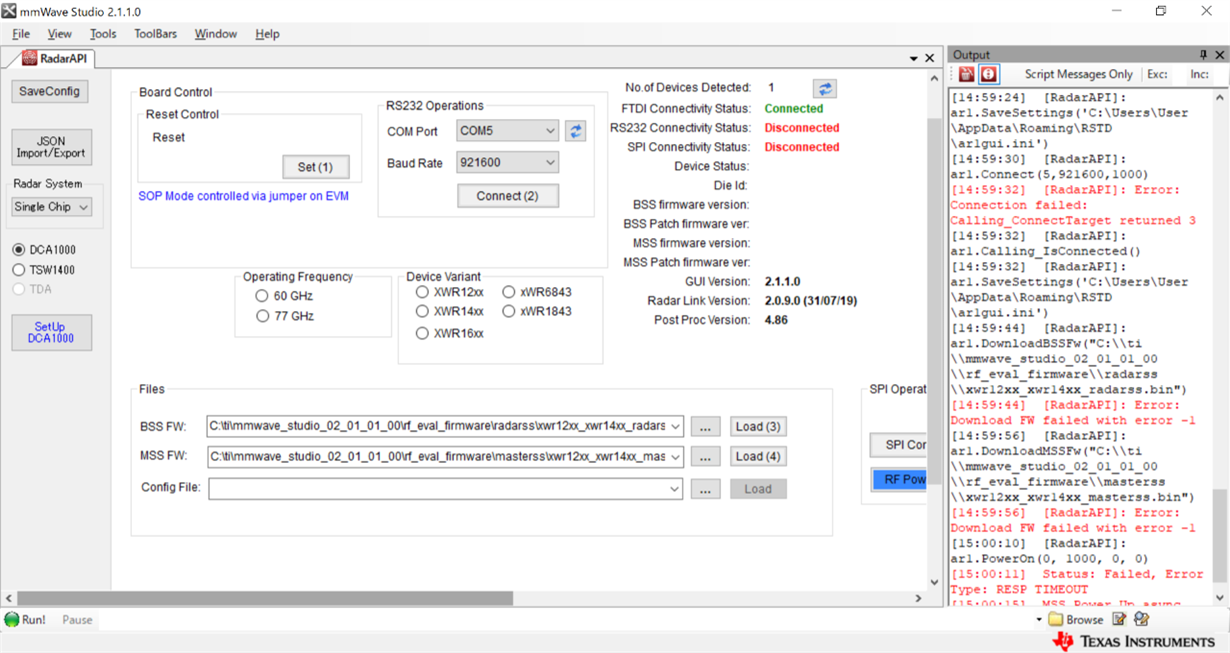Screen dimensions: 1230x653
Task: Browse for BSS FW file with ... button
Action: [705, 427]
